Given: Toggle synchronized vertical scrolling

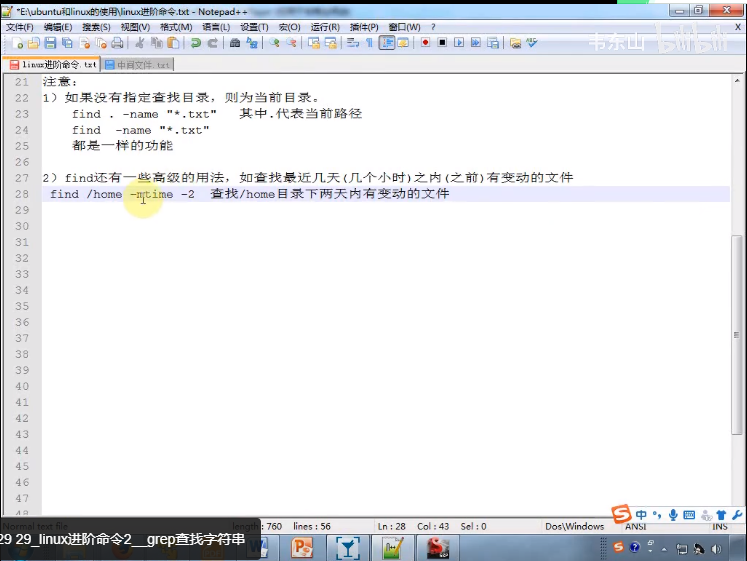Looking at the screenshot, I should click(x=313, y=43).
